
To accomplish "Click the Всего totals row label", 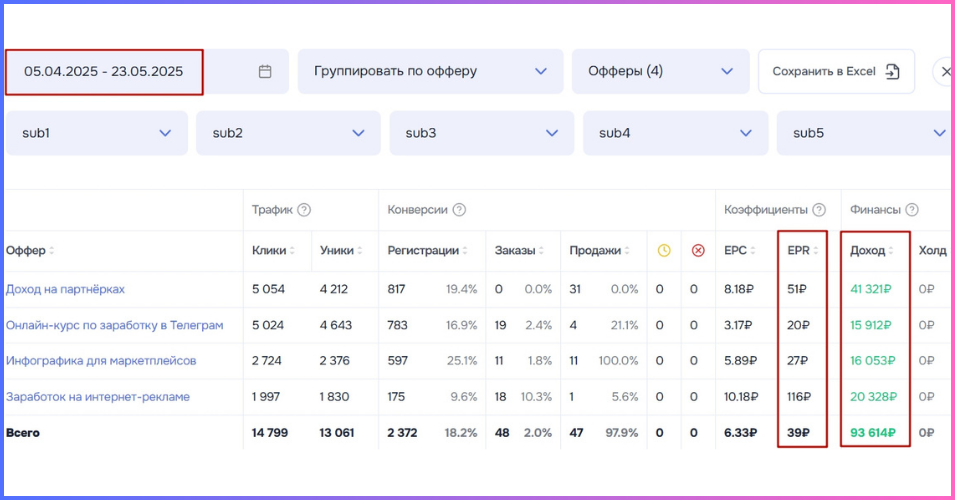I will (23, 433).
